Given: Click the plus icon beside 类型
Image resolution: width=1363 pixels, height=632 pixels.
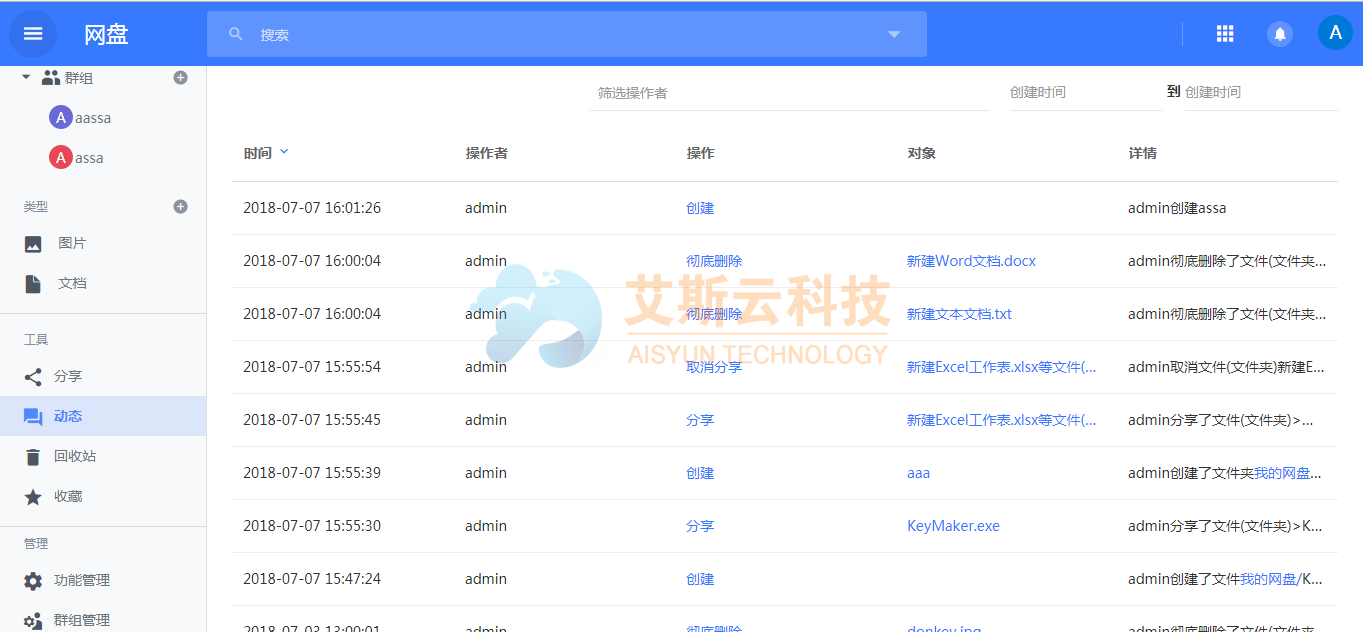Looking at the screenshot, I should (x=181, y=207).
